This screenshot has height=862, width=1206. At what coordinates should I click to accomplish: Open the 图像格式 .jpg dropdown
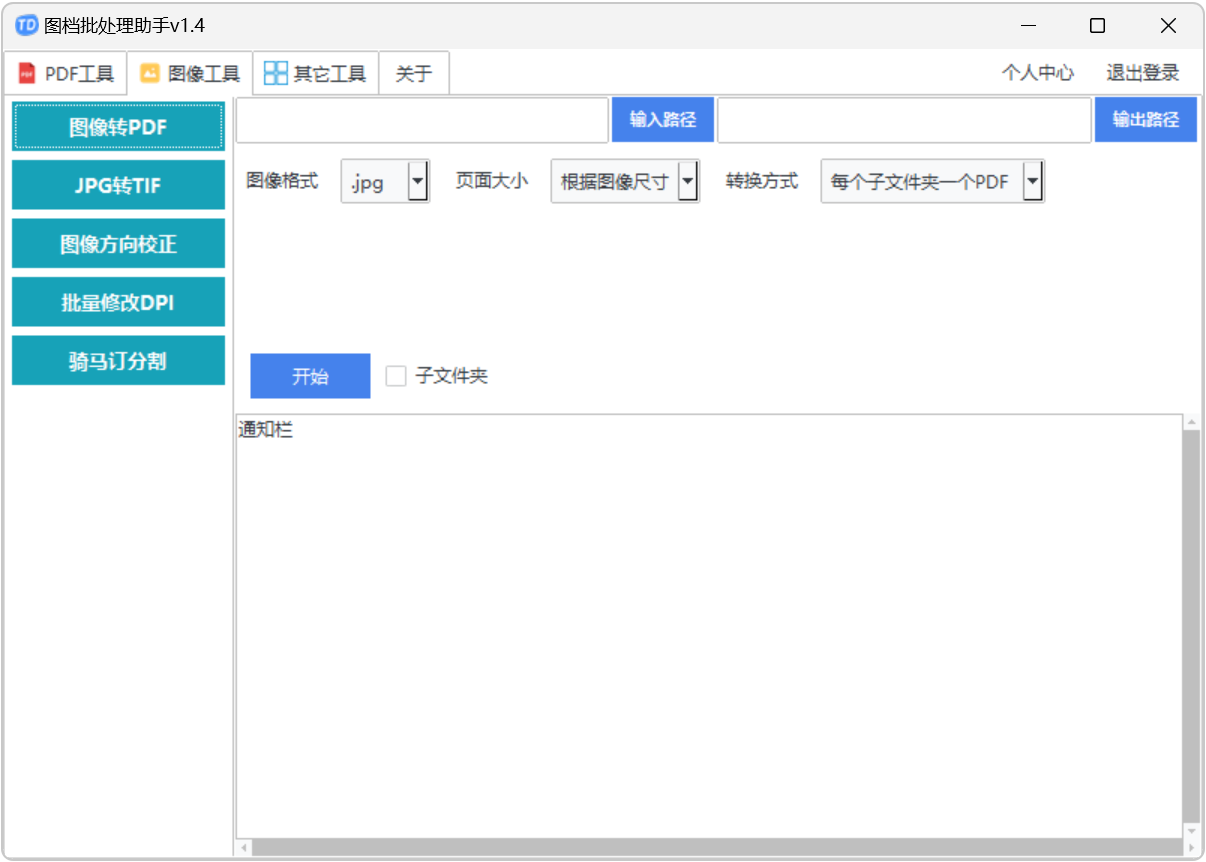coord(385,182)
